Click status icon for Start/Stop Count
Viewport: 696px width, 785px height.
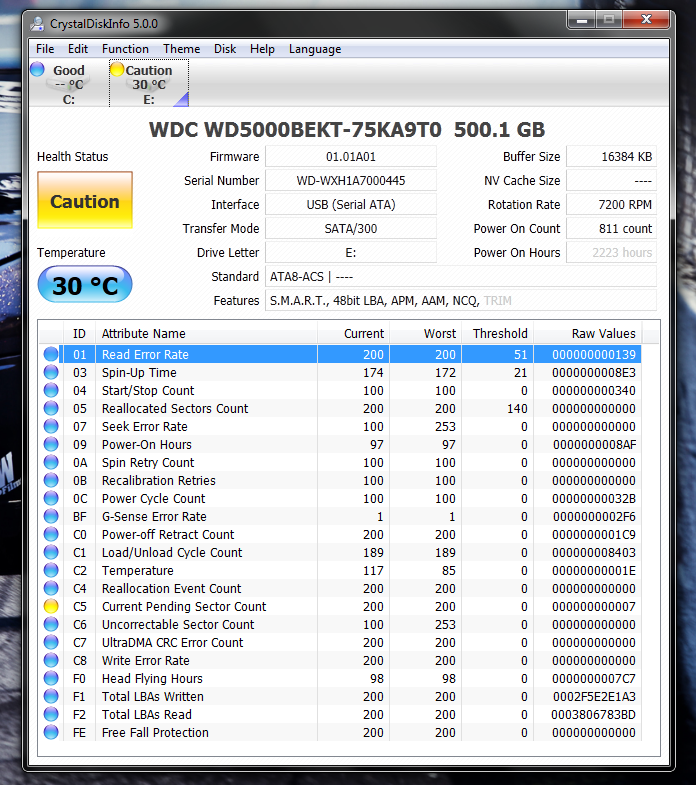coord(51,390)
